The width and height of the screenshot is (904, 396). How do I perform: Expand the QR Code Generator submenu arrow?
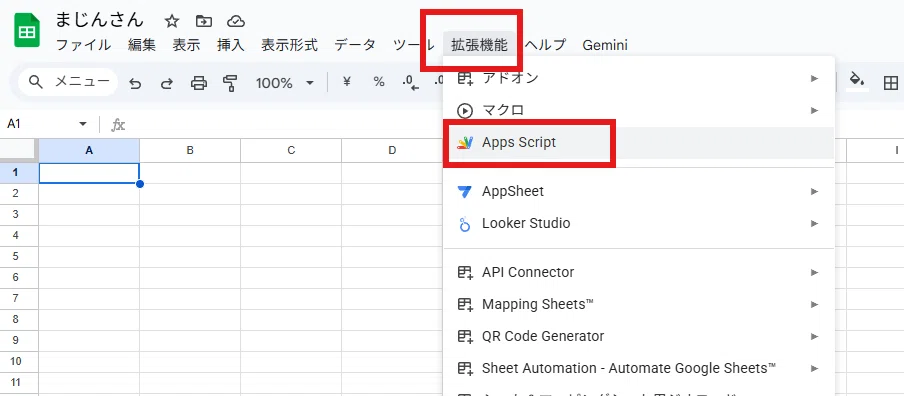click(x=814, y=336)
